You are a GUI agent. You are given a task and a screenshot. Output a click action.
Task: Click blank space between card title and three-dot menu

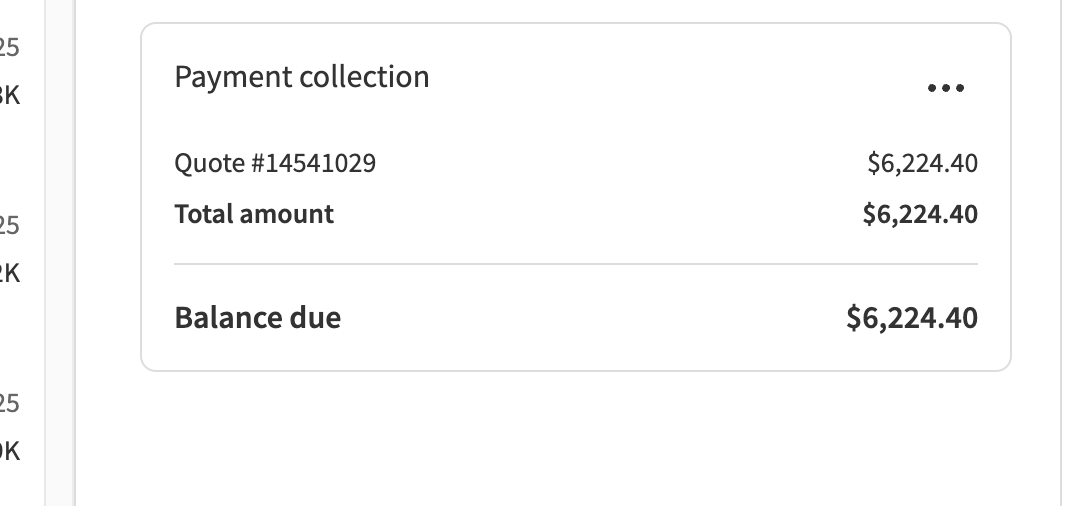[x=680, y=80]
